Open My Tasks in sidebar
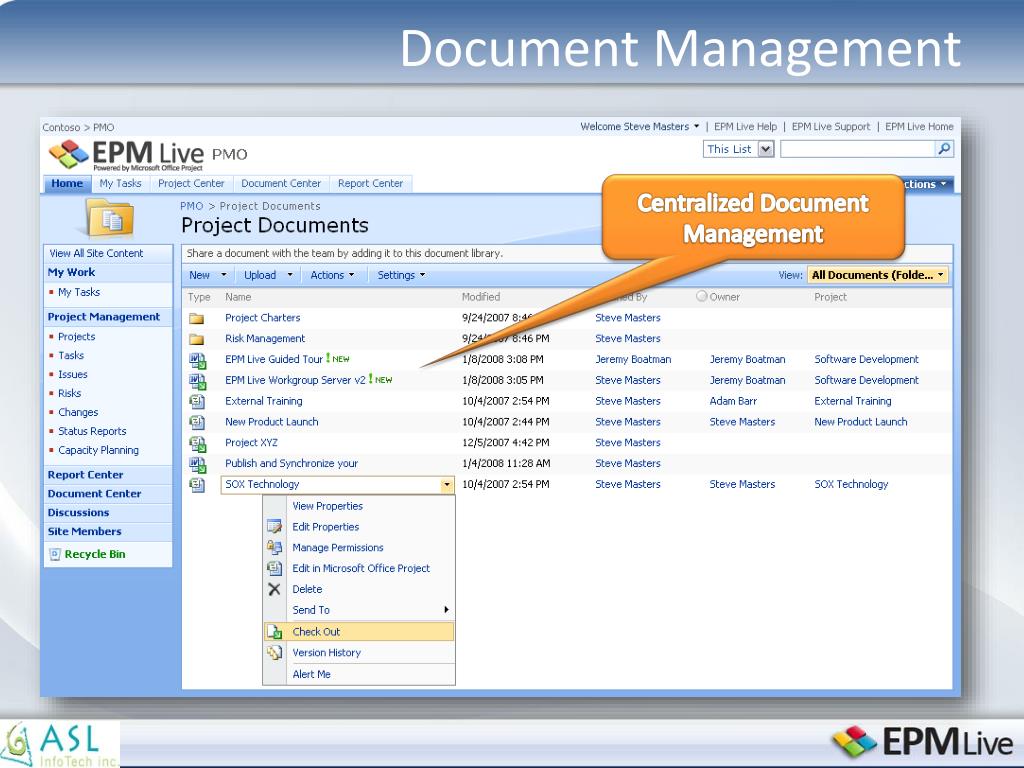 (79, 292)
